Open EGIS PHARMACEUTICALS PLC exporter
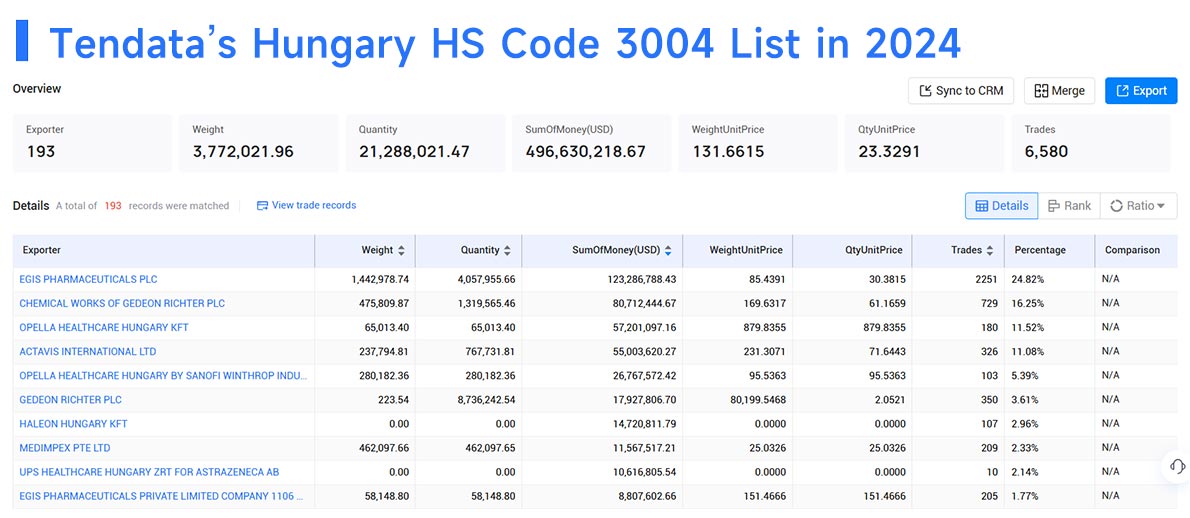 click(88, 279)
